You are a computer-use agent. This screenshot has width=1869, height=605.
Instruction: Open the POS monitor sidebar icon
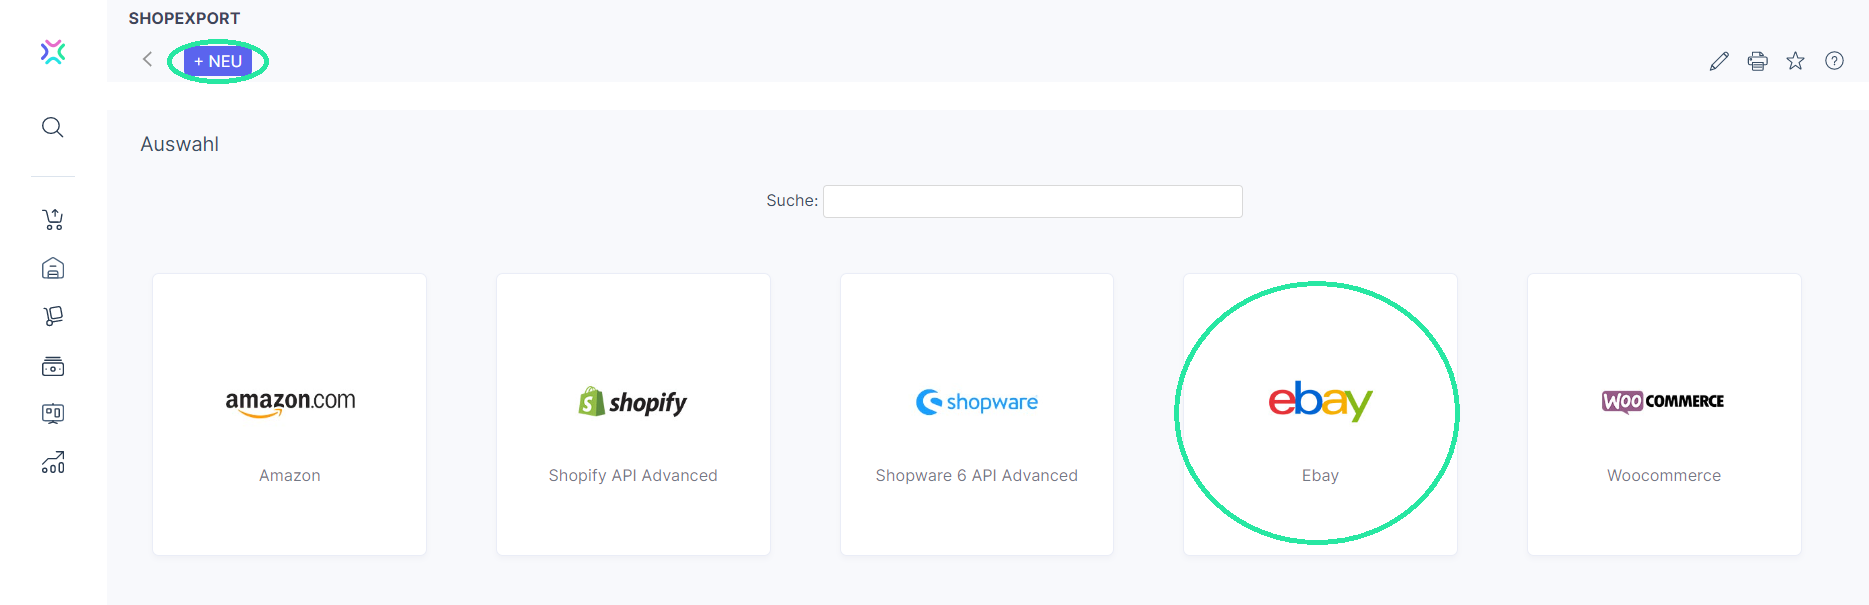tap(53, 413)
